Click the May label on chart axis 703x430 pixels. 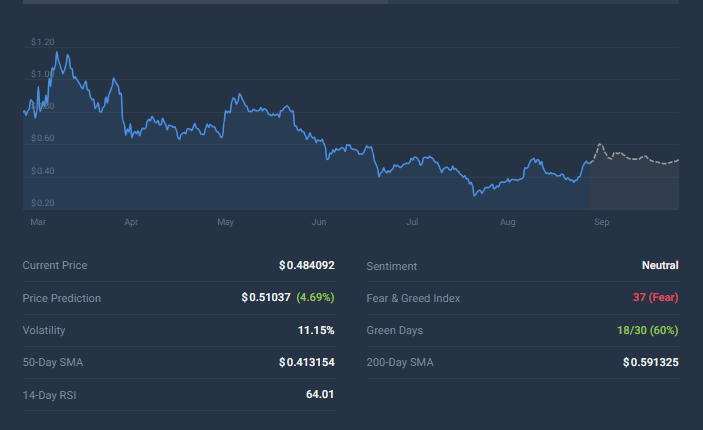point(226,222)
